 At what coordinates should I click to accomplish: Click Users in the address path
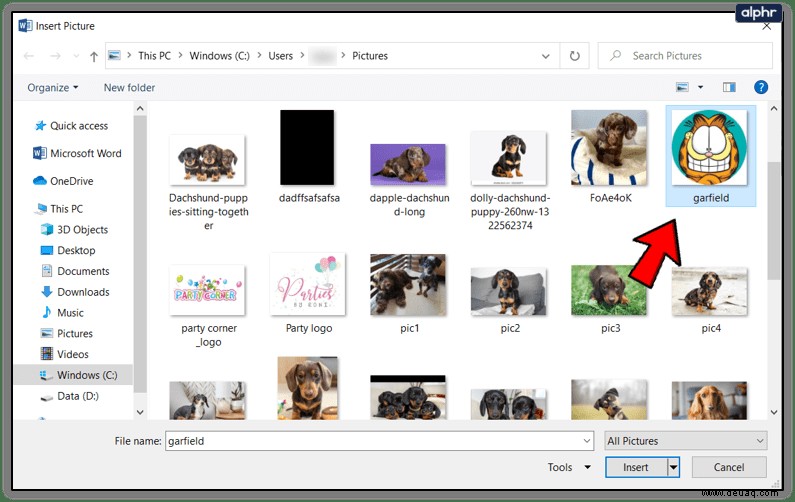point(280,56)
